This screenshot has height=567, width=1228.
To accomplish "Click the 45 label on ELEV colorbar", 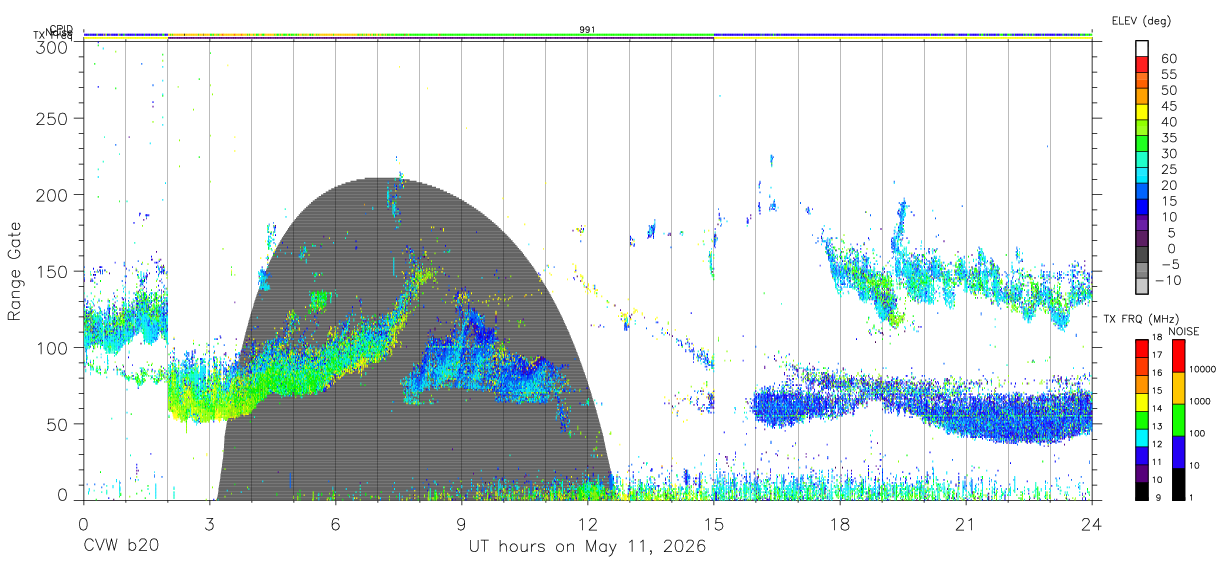I will coord(1168,106).
